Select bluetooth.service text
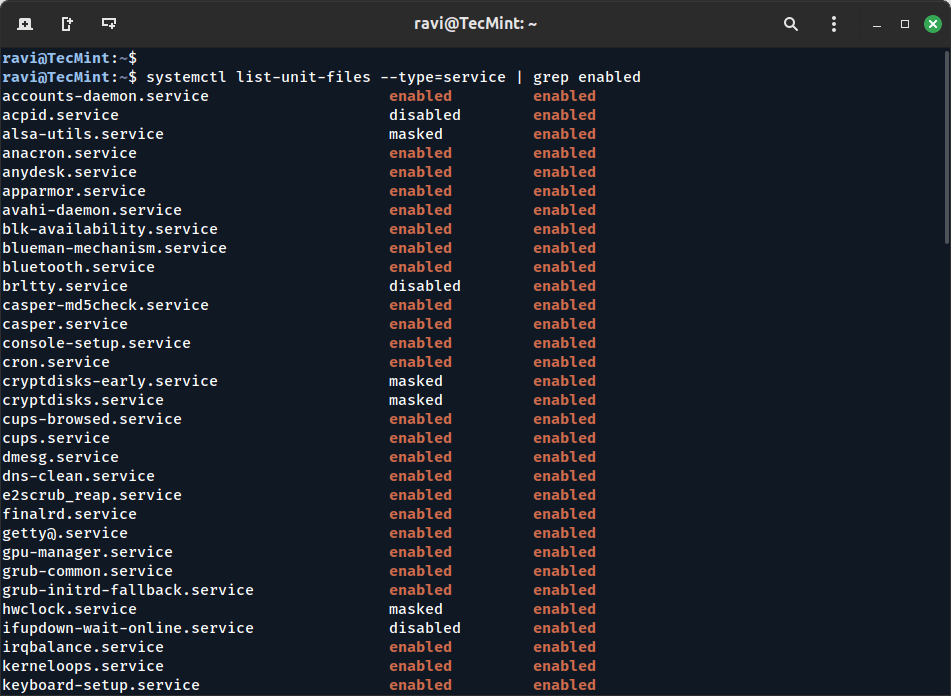The width and height of the screenshot is (951, 696). coord(78,267)
